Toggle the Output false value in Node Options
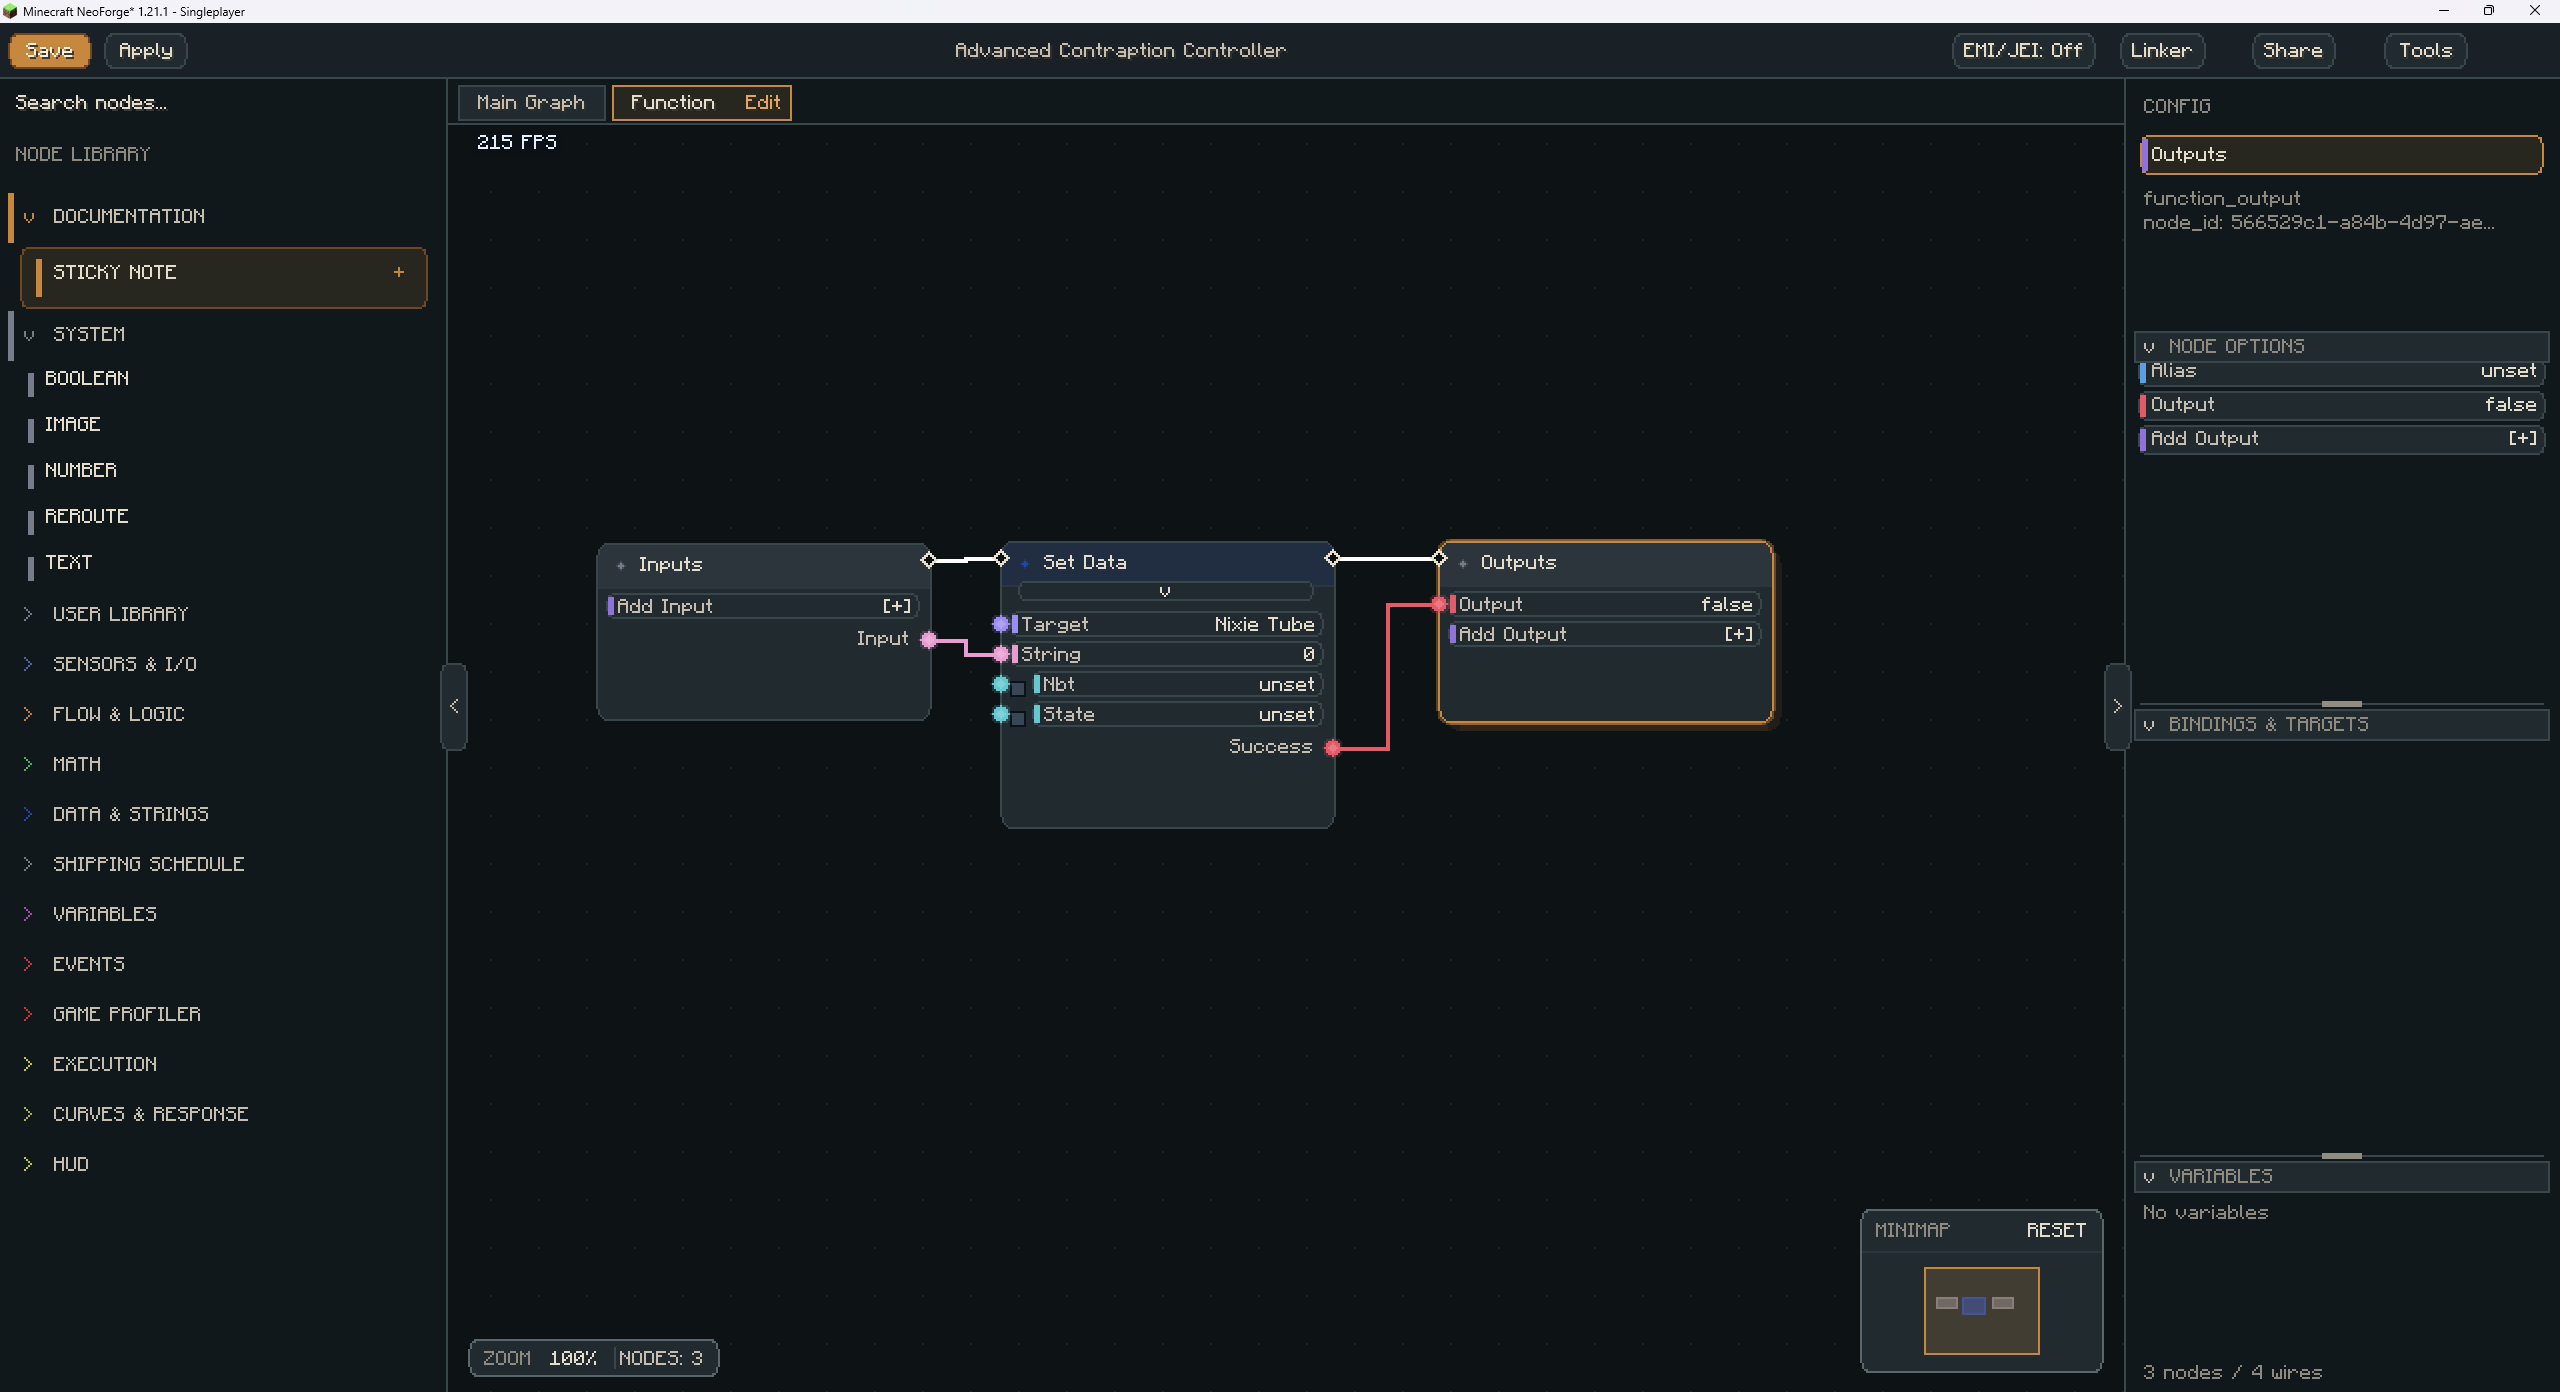2560x1392 pixels. [x=2510, y=404]
